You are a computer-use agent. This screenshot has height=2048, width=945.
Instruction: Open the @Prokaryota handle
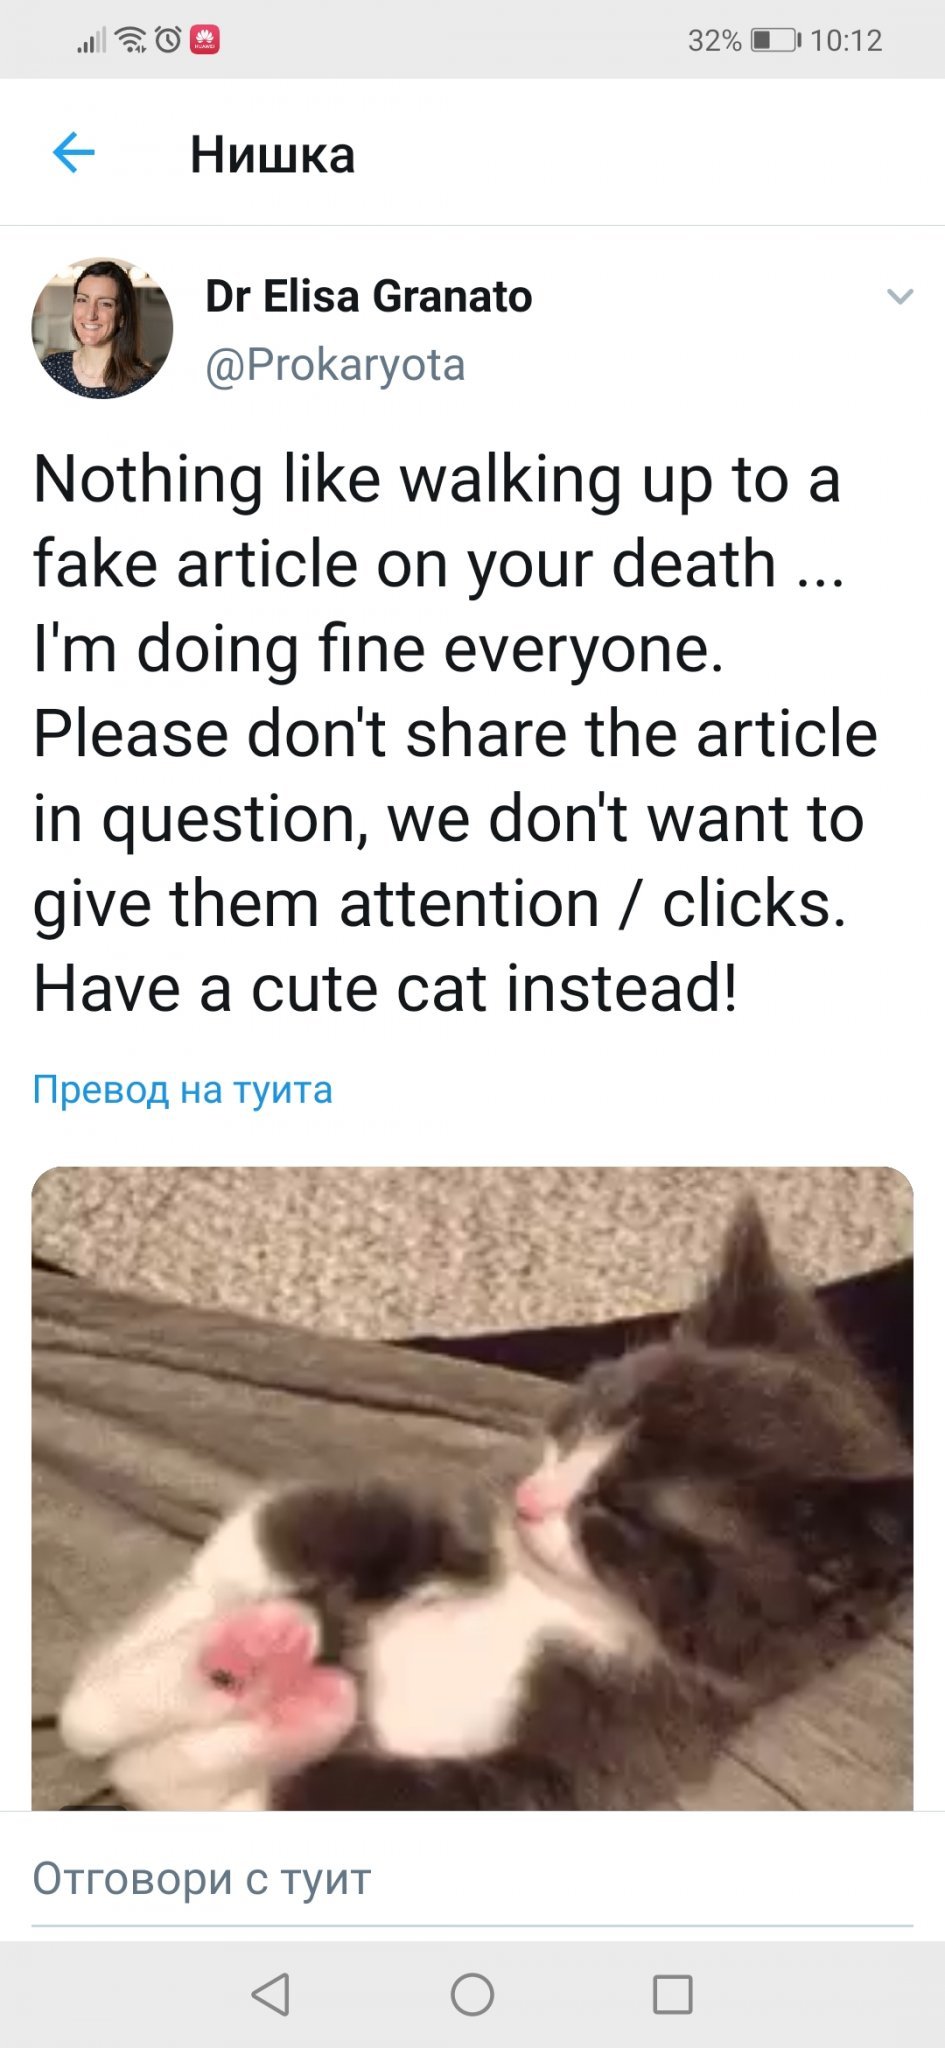pos(335,365)
